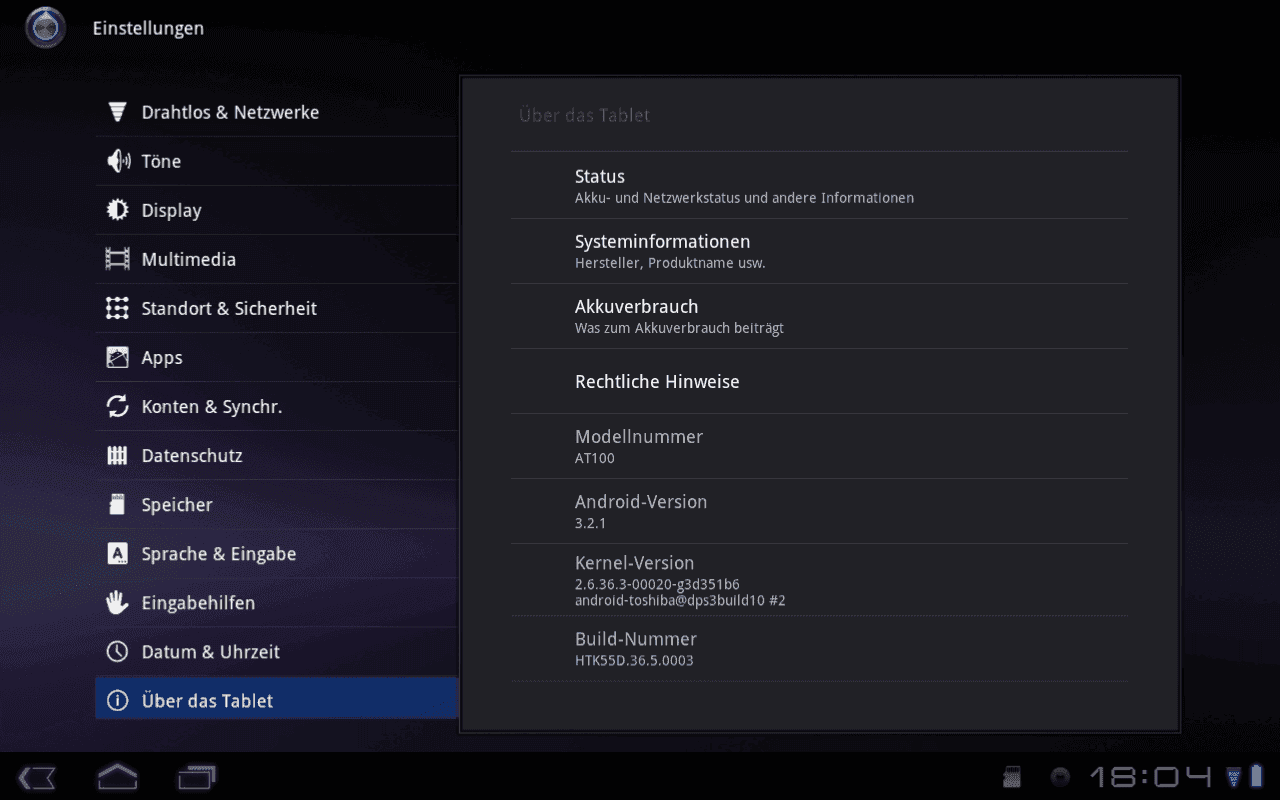Open Sprache & Eingabe settings
Viewport: 1280px width, 800px height.
pos(277,553)
